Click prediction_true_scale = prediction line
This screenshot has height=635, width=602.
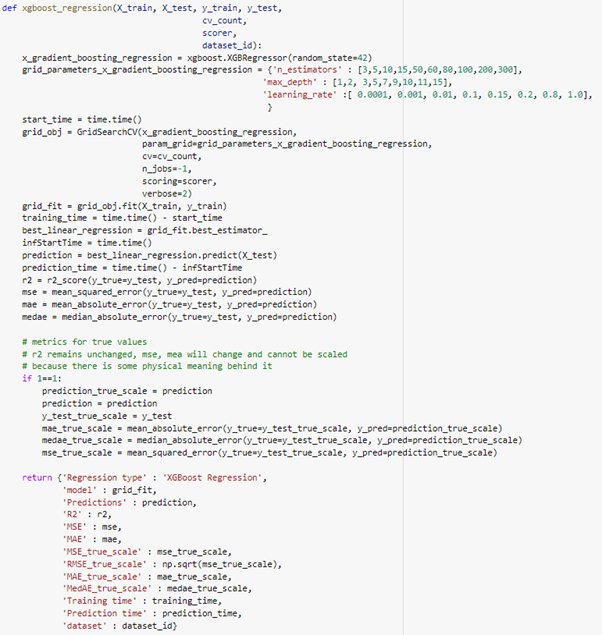point(127,391)
